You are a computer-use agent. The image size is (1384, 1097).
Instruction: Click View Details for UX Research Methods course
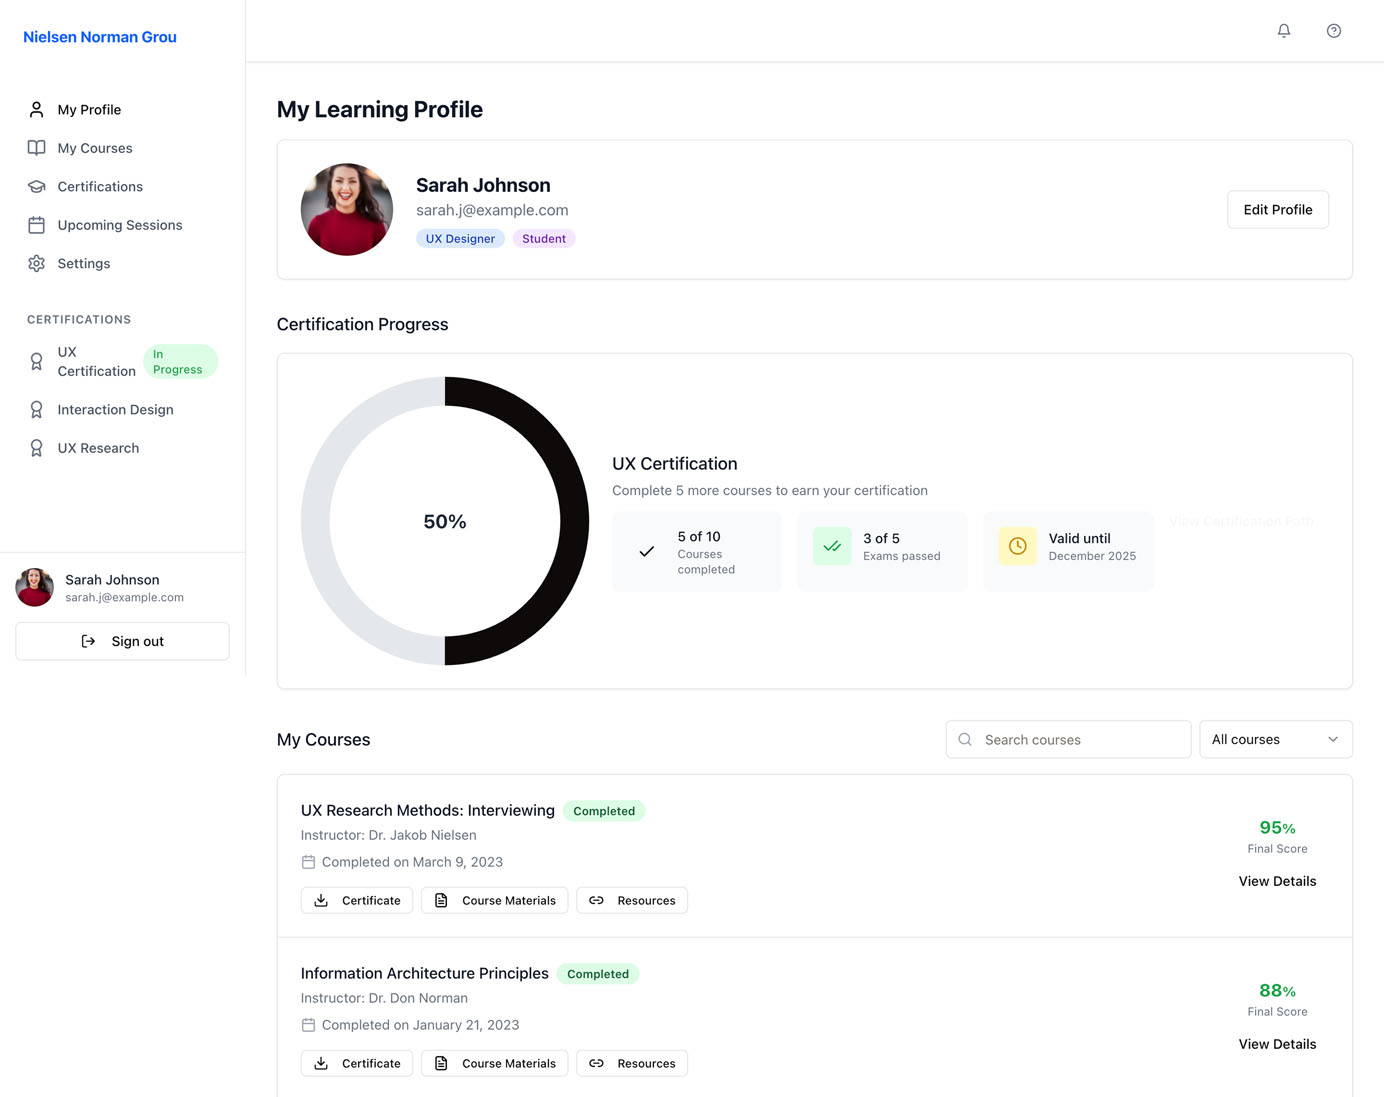(1277, 881)
